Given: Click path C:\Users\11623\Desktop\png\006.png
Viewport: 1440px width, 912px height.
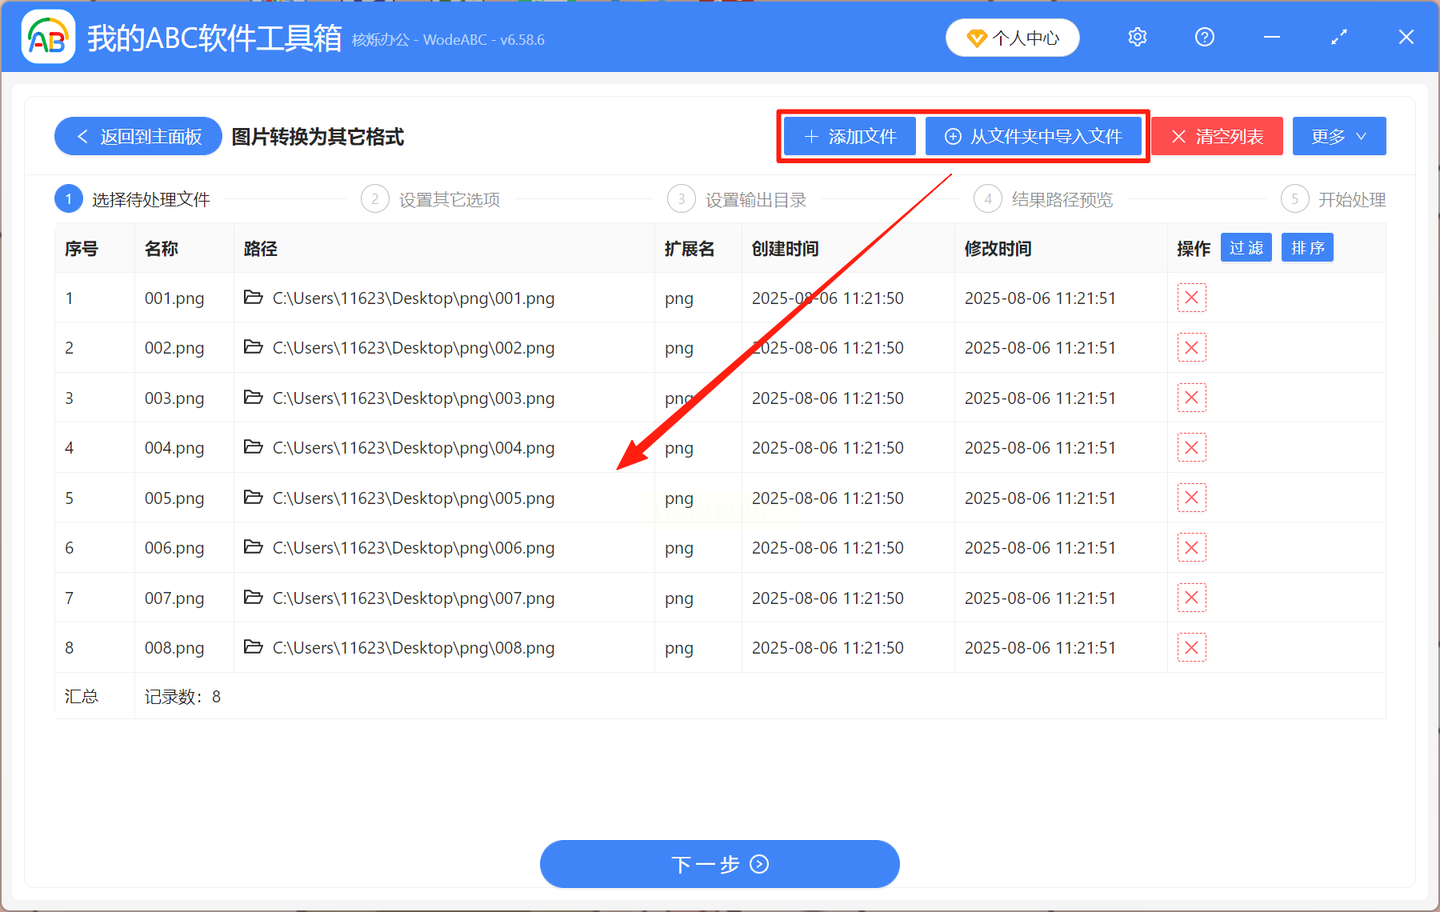Looking at the screenshot, I should [413, 548].
